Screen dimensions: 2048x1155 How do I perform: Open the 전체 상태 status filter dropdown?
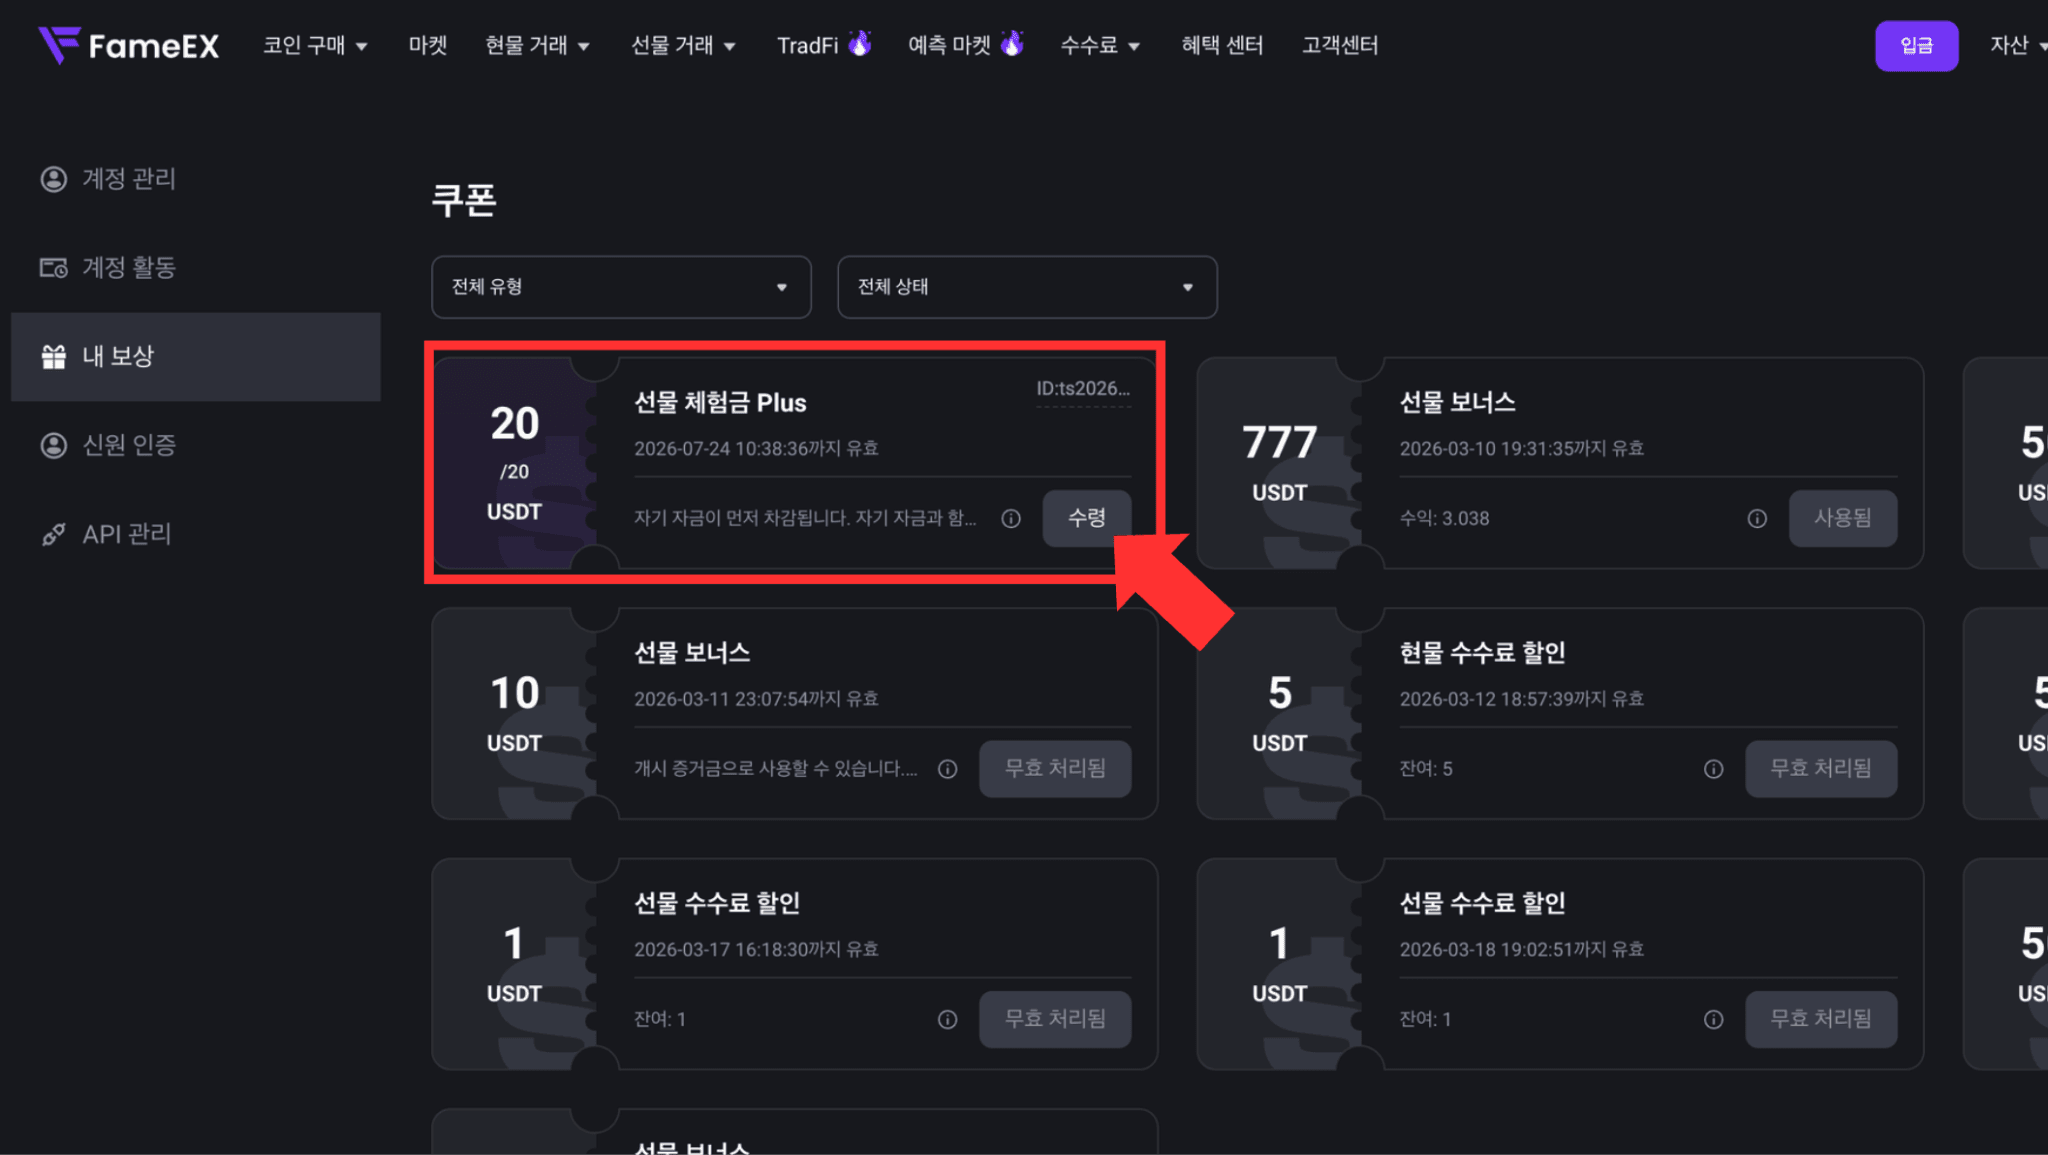click(x=1027, y=287)
